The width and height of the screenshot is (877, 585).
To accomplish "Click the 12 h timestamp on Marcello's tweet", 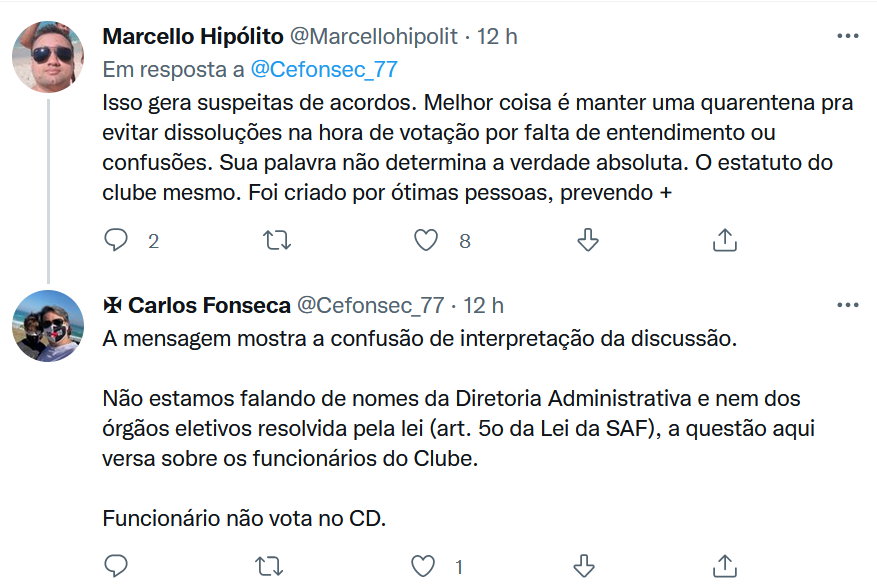I will coord(497,37).
